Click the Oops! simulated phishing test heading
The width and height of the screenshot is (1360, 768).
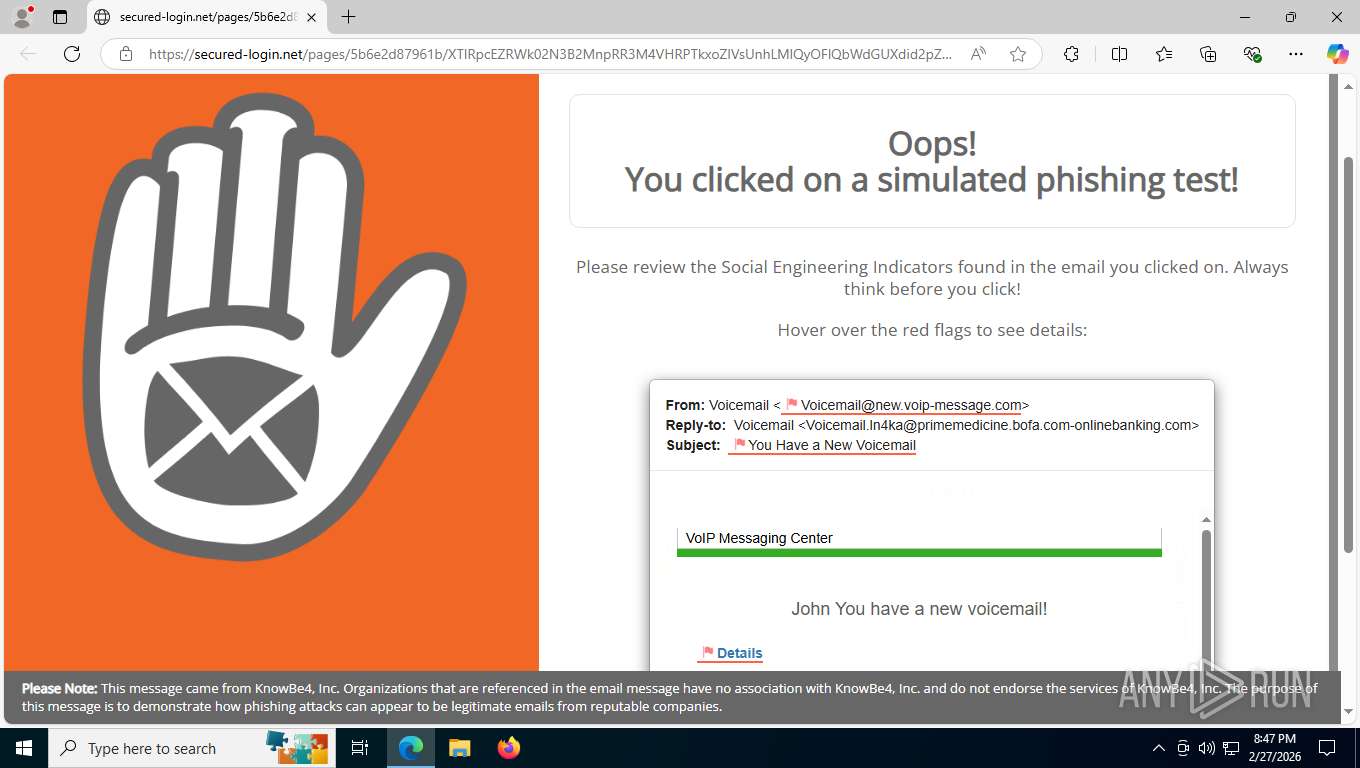click(932, 162)
